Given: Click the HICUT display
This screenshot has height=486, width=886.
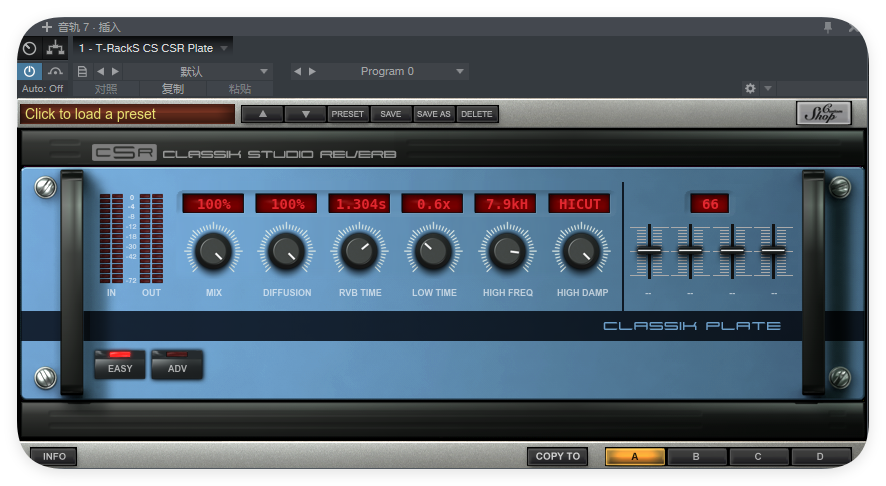Looking at the screenshot, I should coord(580,204).
